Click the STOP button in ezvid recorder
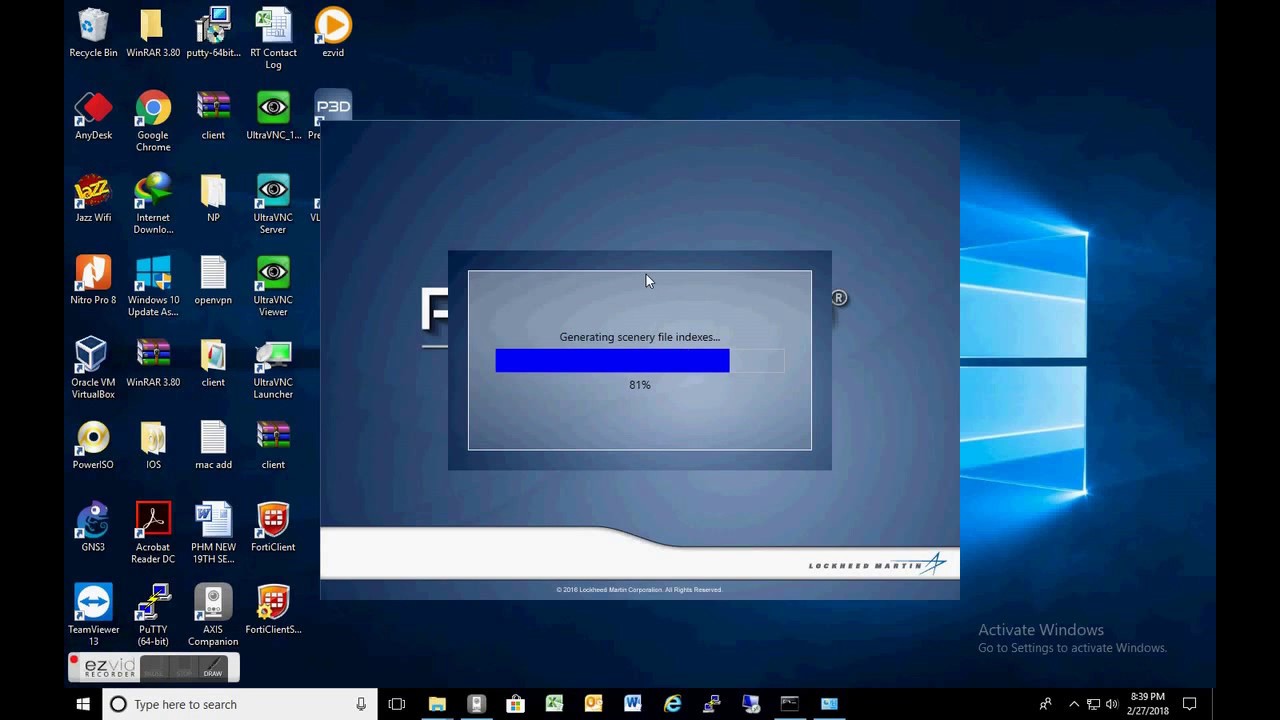The width and height of the screenshot is (1280, 720). tap(184, 669)
